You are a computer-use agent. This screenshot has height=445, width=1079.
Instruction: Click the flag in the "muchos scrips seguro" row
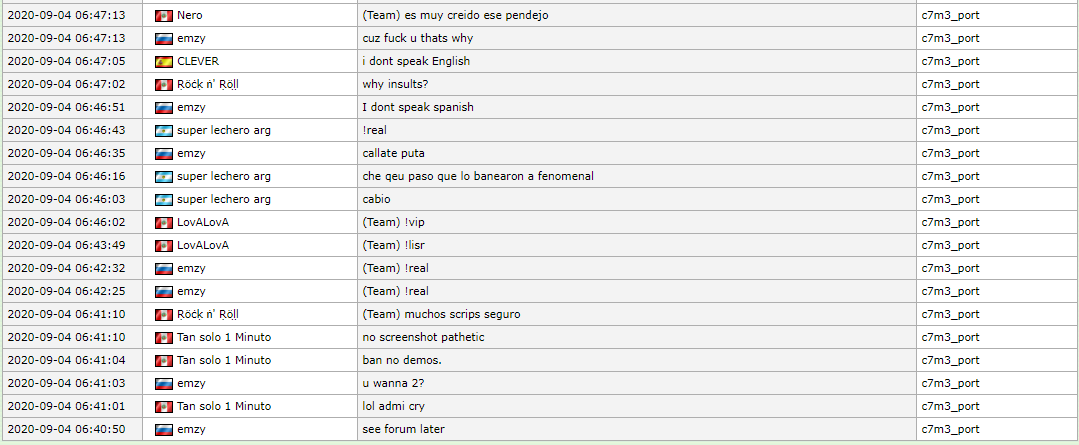[x=164, y=315]
